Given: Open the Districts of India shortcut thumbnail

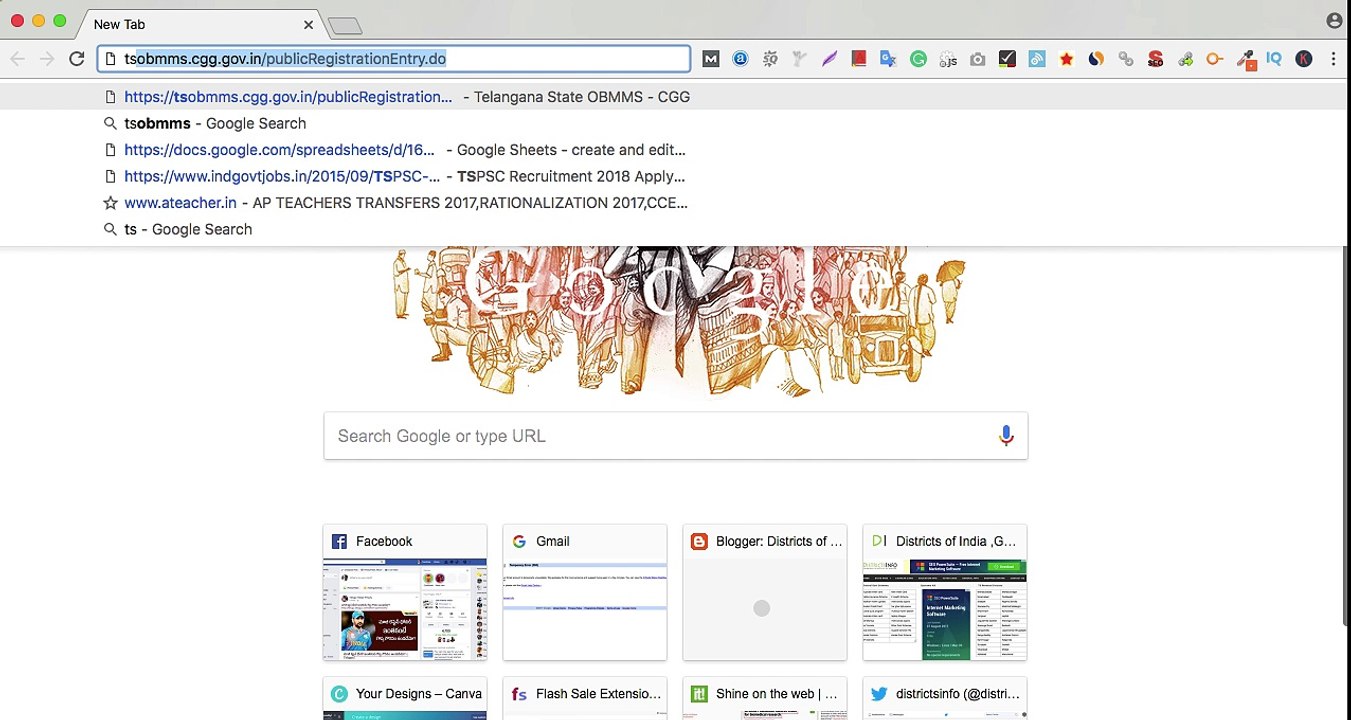Looking at the screenshot, I should (x=945, y=592).
